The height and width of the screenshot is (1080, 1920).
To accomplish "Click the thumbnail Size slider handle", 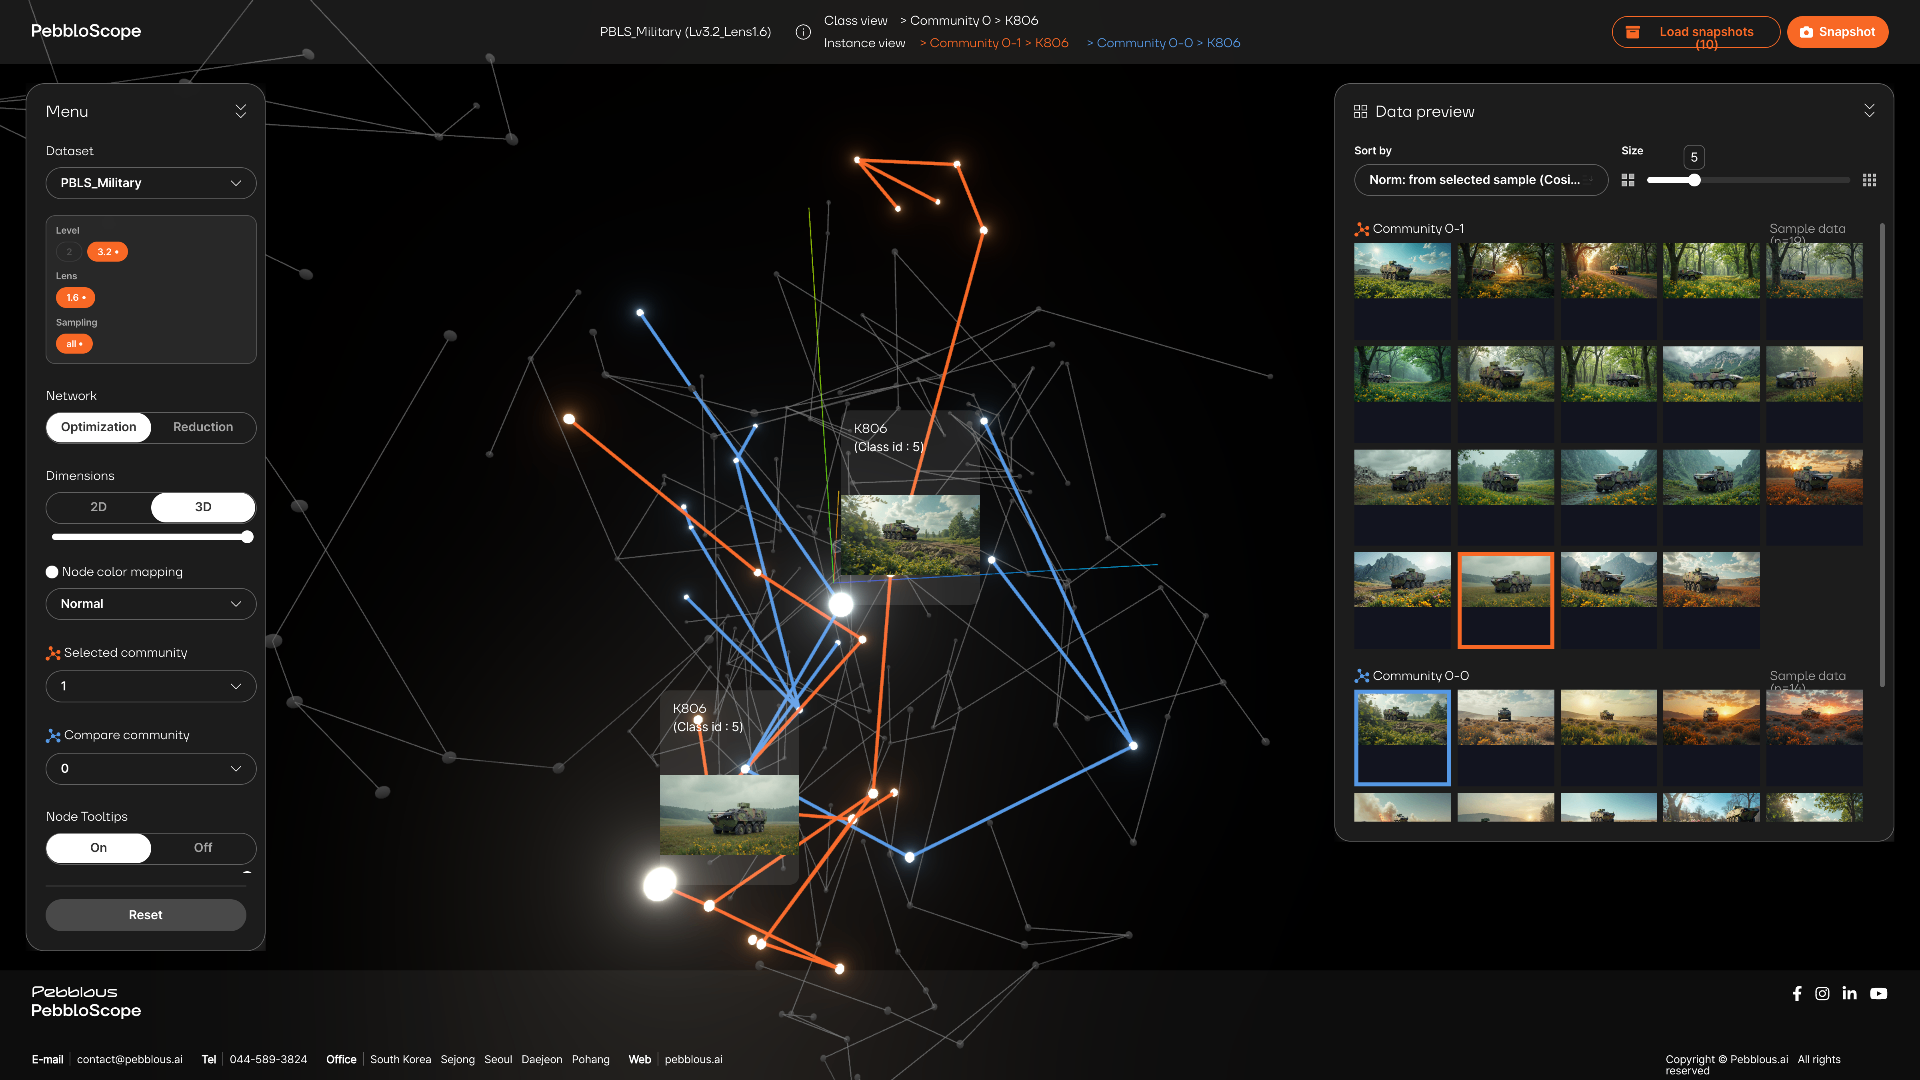I will coord(1694,180).
